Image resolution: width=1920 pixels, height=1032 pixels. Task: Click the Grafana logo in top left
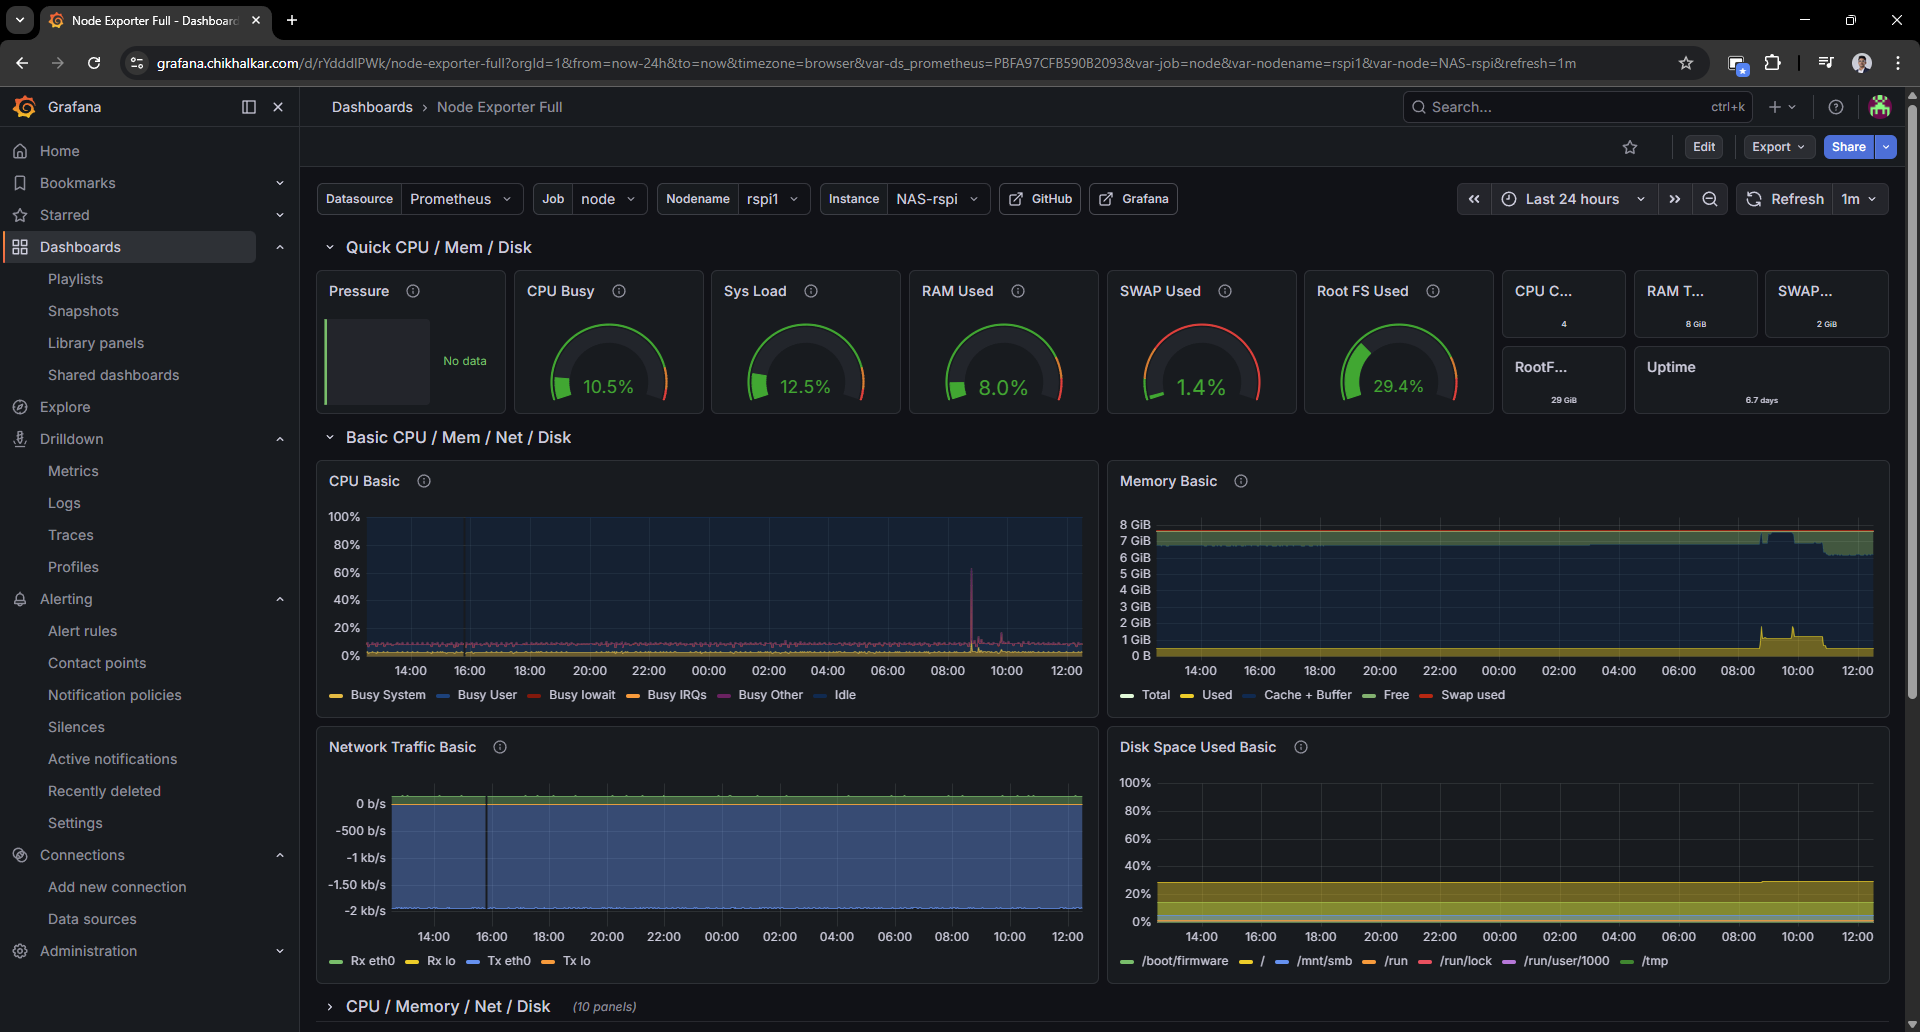click(25, 107)
